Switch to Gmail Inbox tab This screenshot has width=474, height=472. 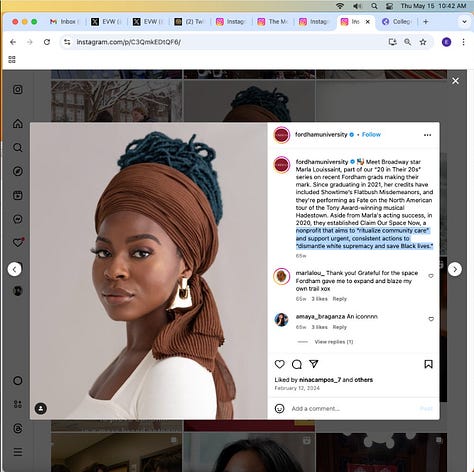click(x=64, y=22)
